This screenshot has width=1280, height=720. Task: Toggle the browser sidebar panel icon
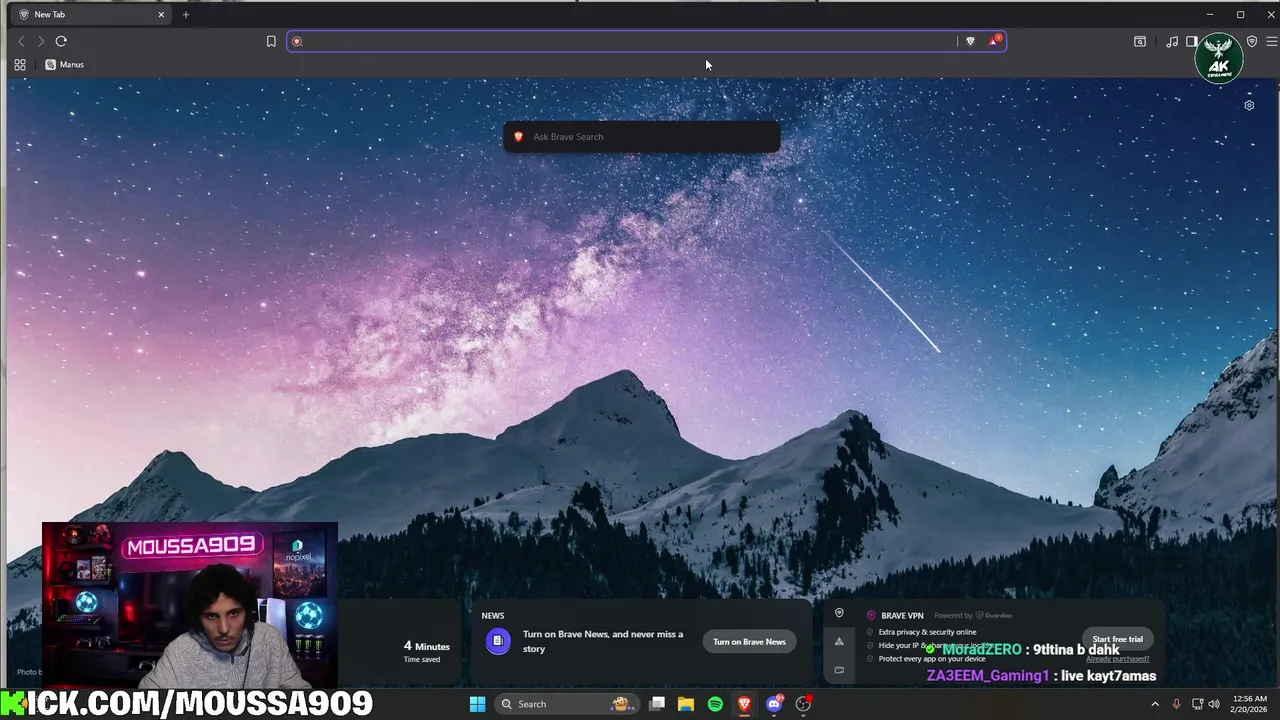click(1191, 41)
